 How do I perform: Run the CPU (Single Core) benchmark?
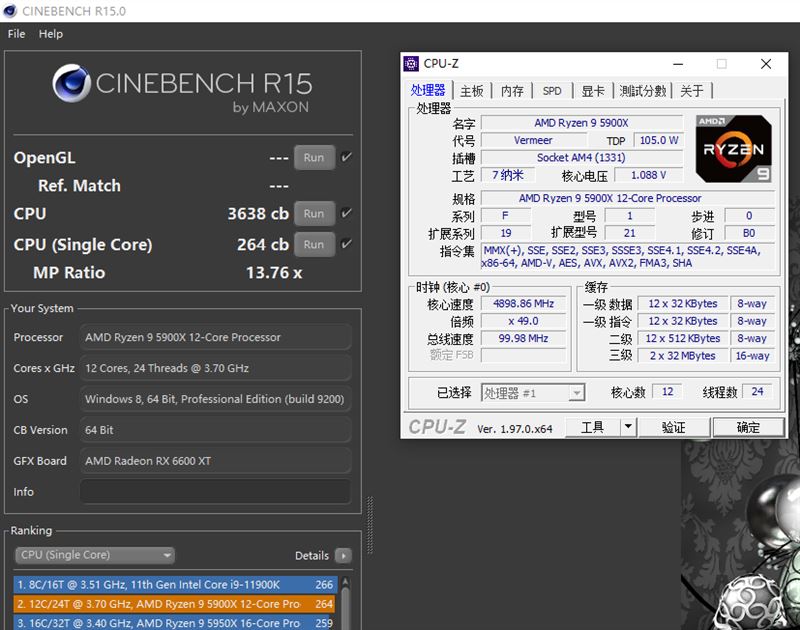(x=314, y=244)
